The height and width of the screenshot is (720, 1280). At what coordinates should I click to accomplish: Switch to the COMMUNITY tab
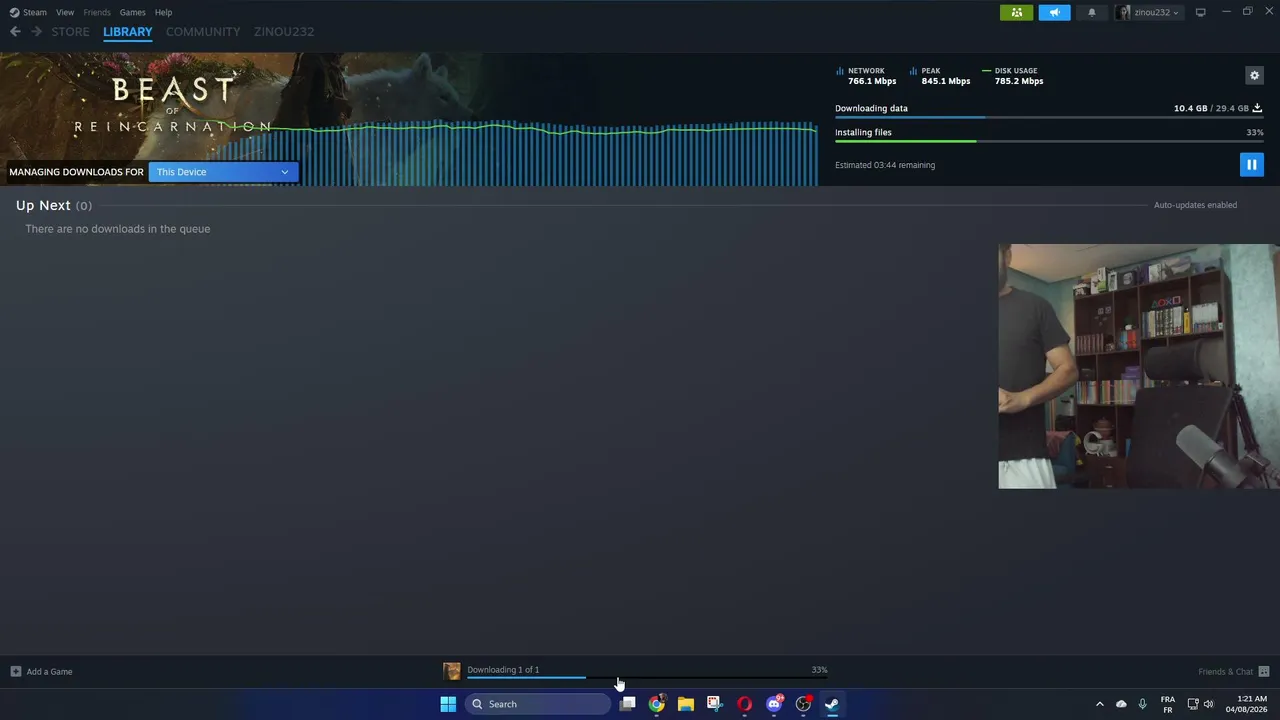203,32
